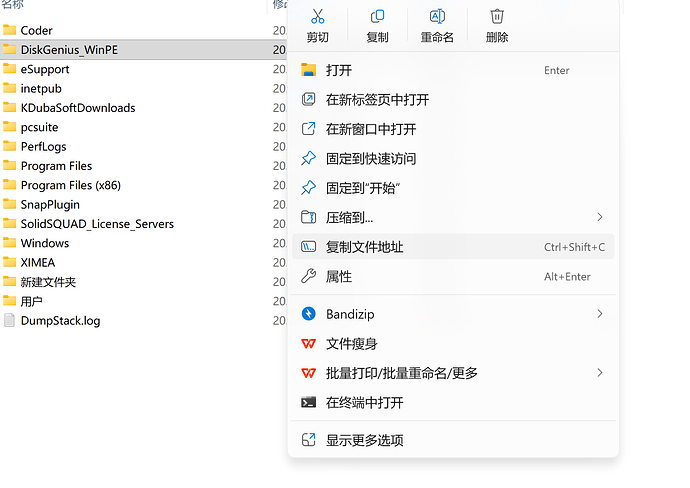690x488 pixels.
Task: Select Copy file address (复制文件地址)
Action: (453, 247)
